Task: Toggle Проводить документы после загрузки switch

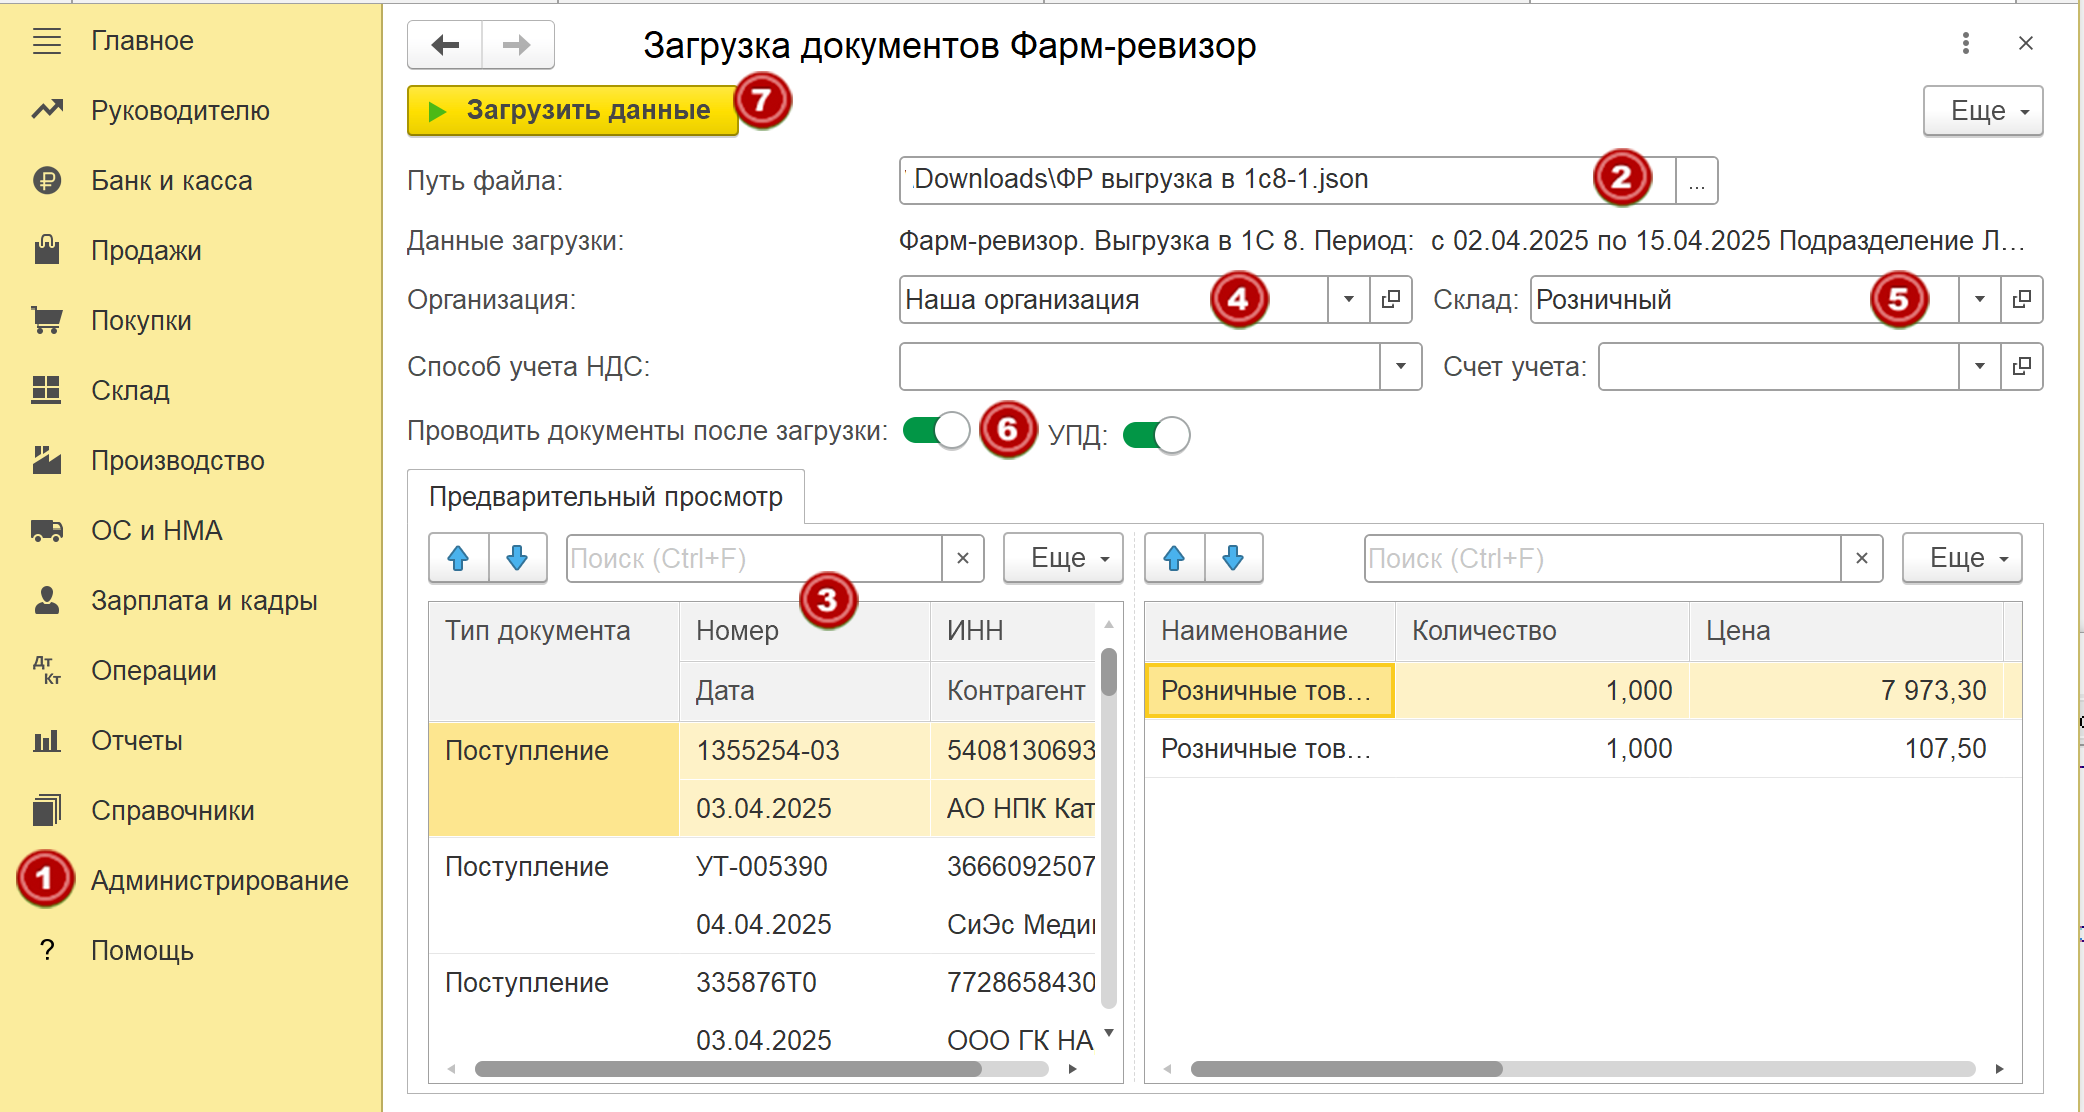Action: click(936, 431)
